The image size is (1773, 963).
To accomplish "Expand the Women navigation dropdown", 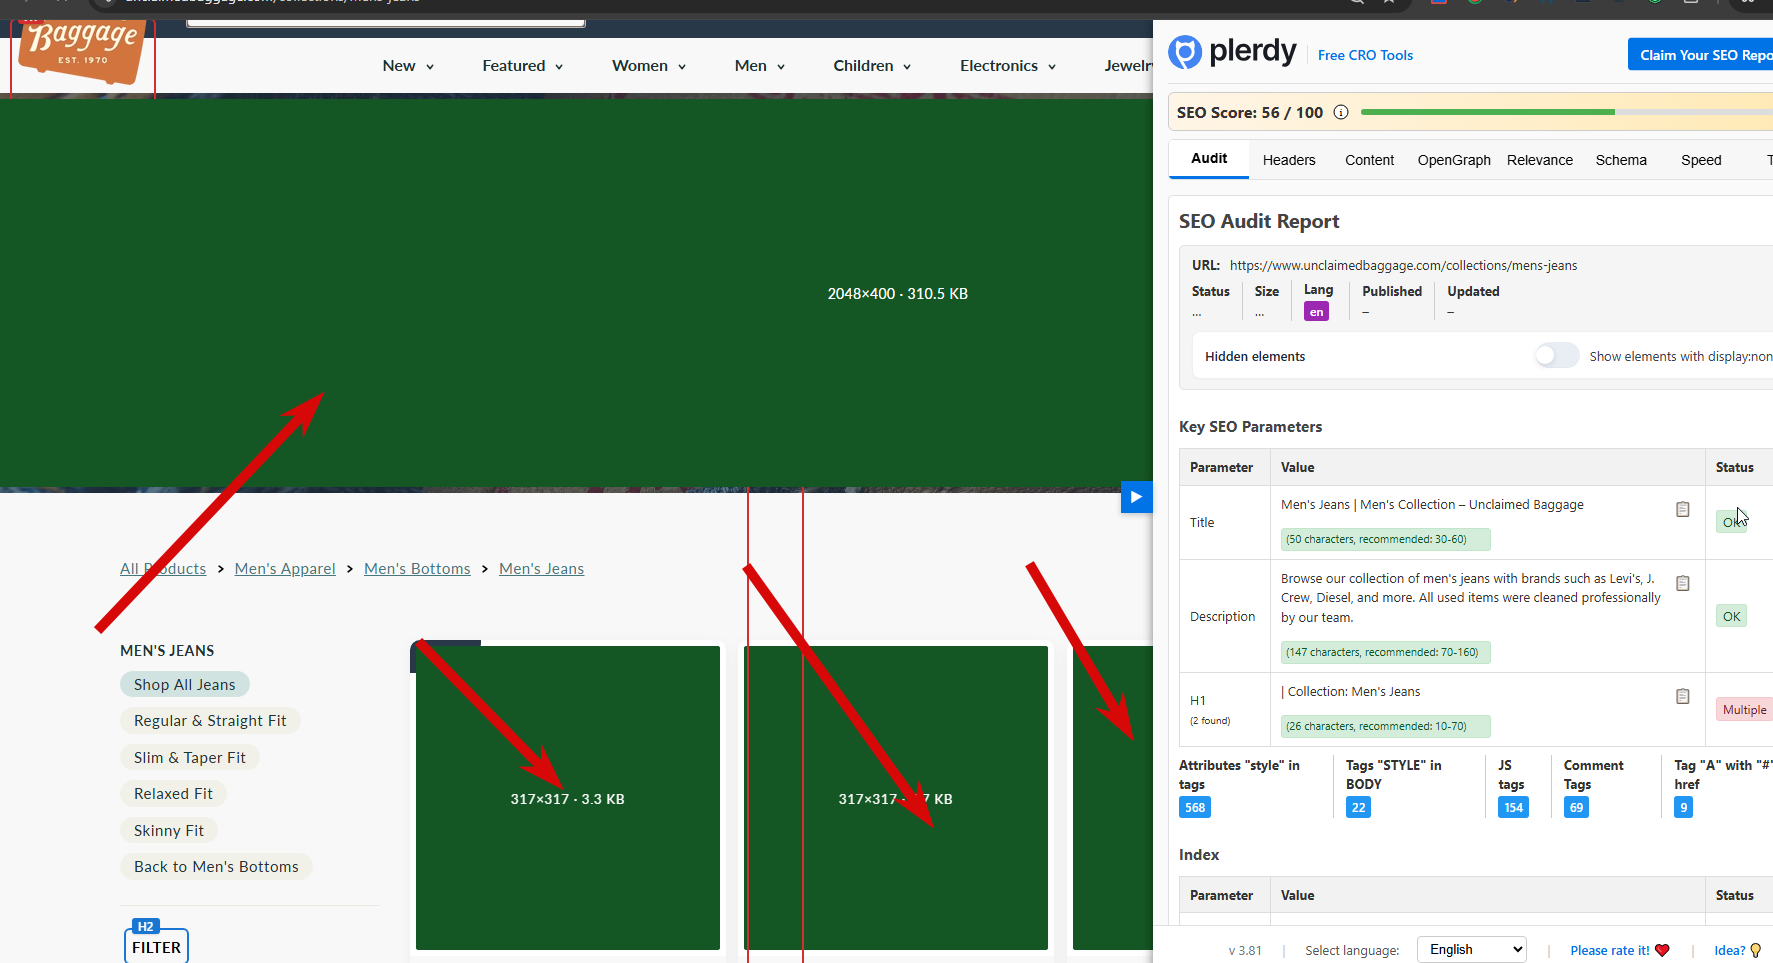I will pos(649,66).
